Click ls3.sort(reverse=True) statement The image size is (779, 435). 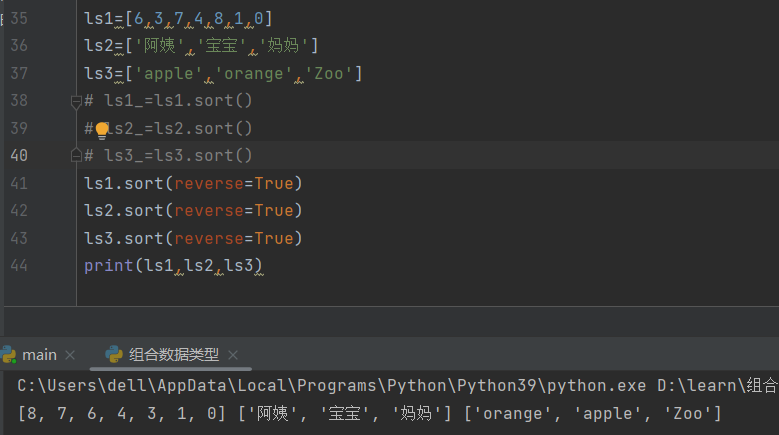pyautogui.click(x=193, y=238)
